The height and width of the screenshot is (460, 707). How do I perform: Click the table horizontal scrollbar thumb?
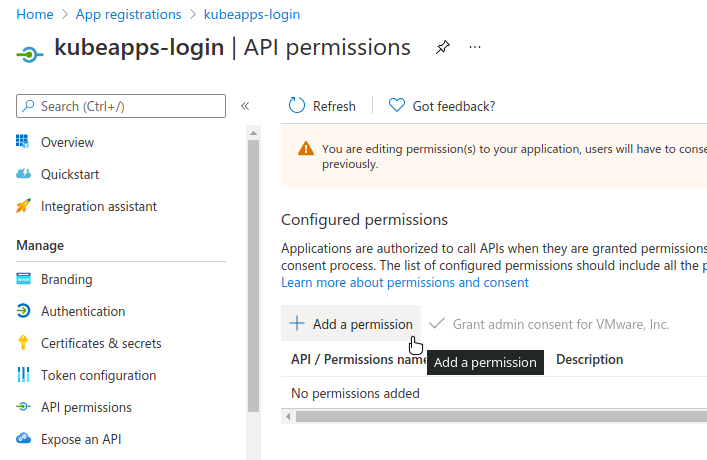(x=501, y=416)
